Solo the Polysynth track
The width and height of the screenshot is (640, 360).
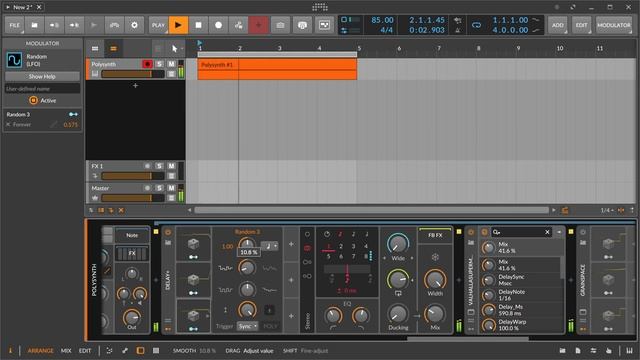[x=159, y=64]
